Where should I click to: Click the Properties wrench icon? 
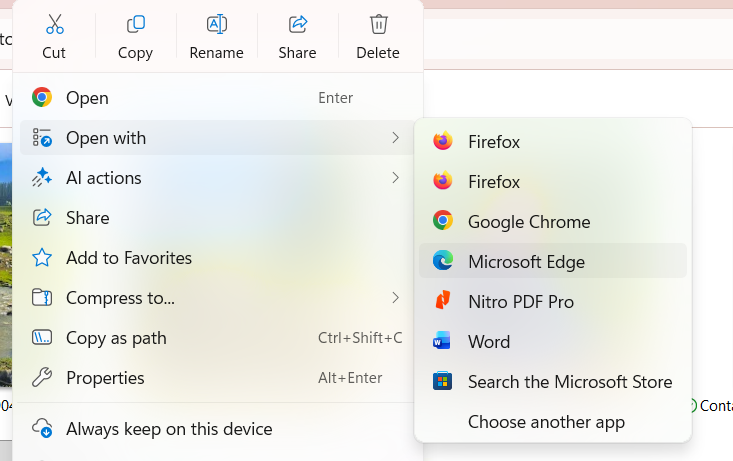click(42, 377)
